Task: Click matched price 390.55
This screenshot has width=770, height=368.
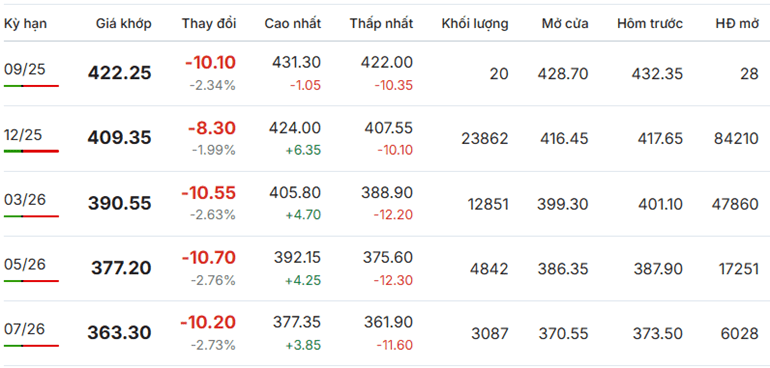Action: [120, 203]
